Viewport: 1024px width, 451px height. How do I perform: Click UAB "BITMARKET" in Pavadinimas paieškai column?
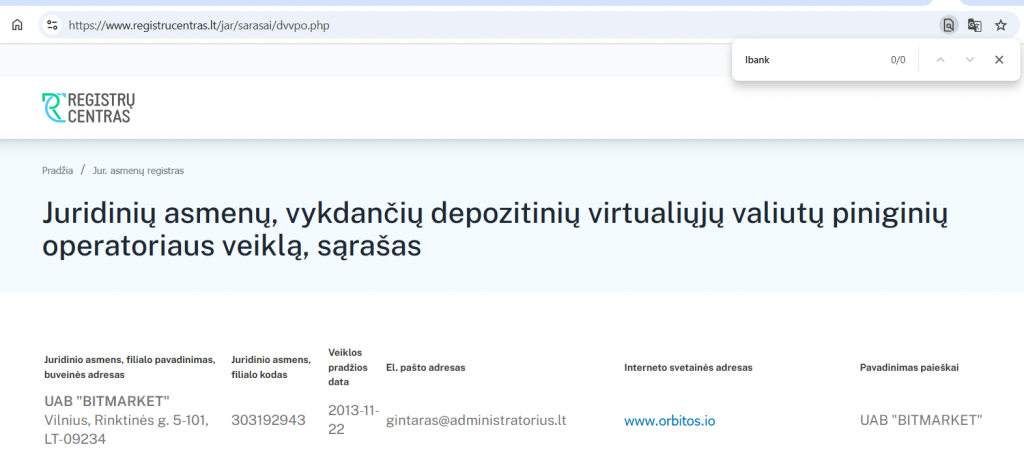tap(921, 420)
